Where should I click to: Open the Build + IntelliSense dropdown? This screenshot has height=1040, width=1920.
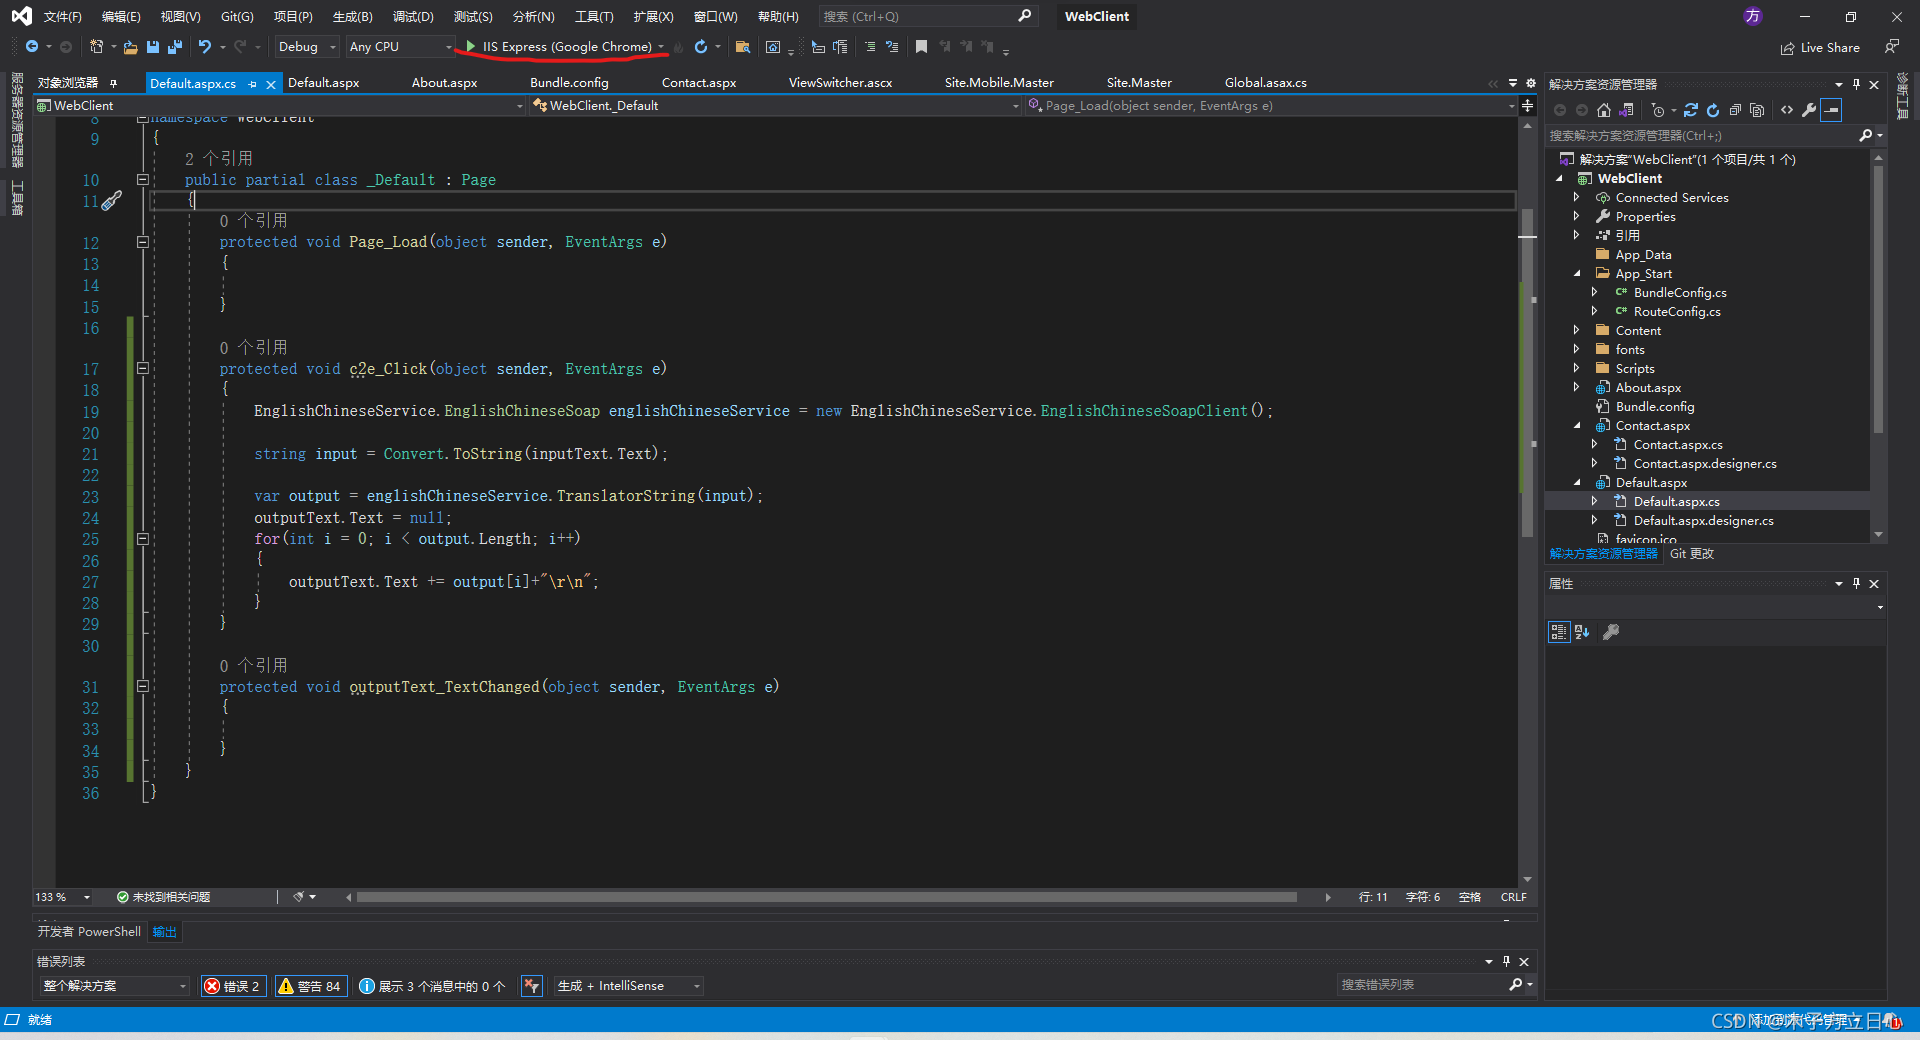(628, 986)
